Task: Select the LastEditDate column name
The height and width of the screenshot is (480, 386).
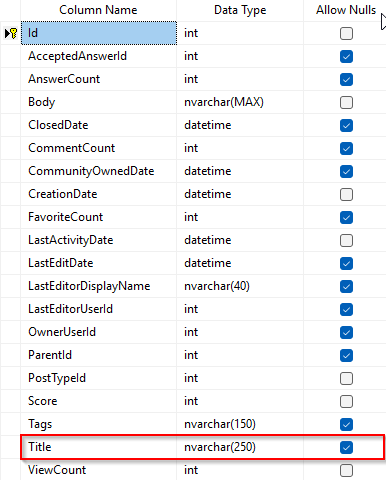Action: coord(99,263)
